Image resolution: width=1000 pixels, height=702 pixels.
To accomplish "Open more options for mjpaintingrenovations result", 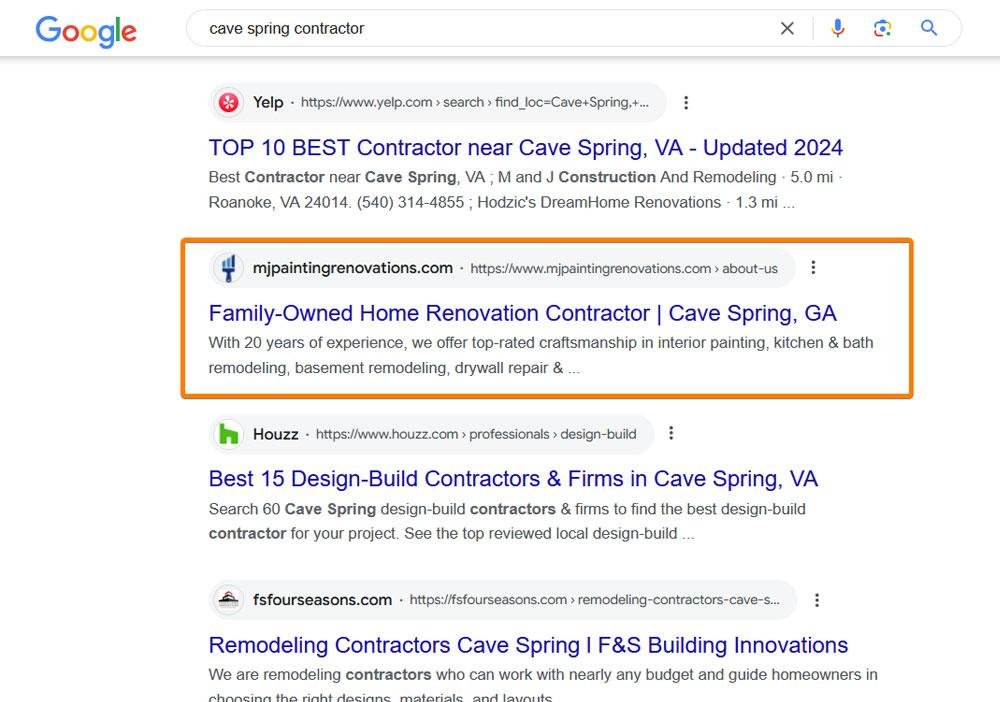I will pyautogui.click(x=813, y=268).
